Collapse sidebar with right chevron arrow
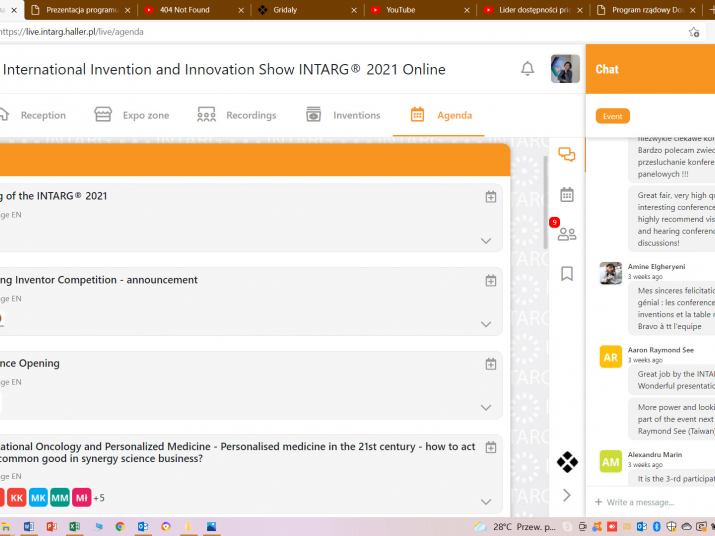715x536 pixels. (x=567, y=495)
